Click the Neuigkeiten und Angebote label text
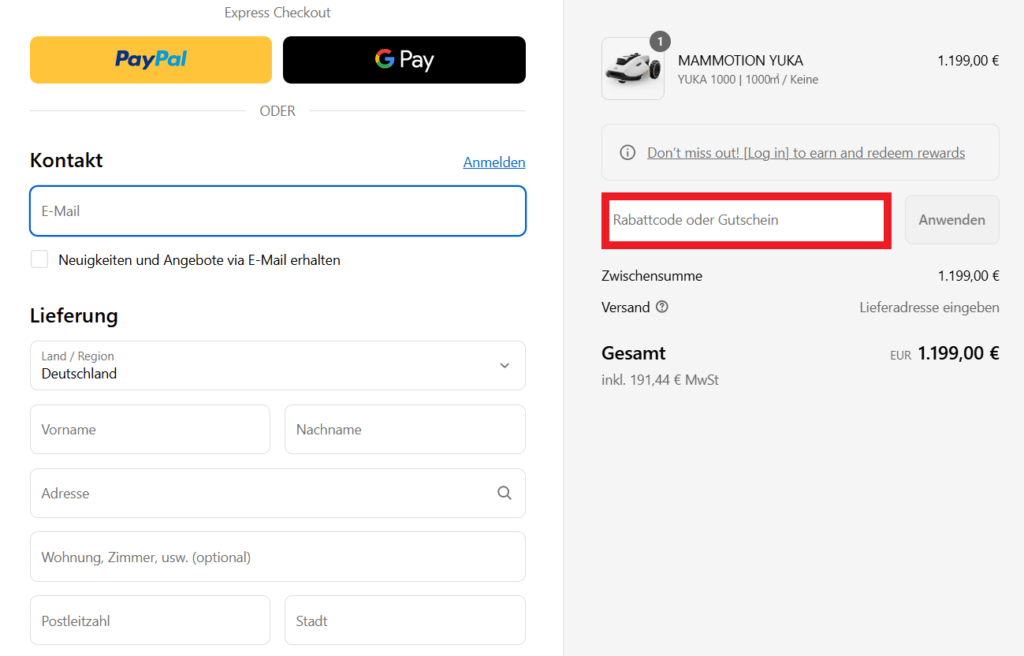1024x656 pixels. click(199, 260)
